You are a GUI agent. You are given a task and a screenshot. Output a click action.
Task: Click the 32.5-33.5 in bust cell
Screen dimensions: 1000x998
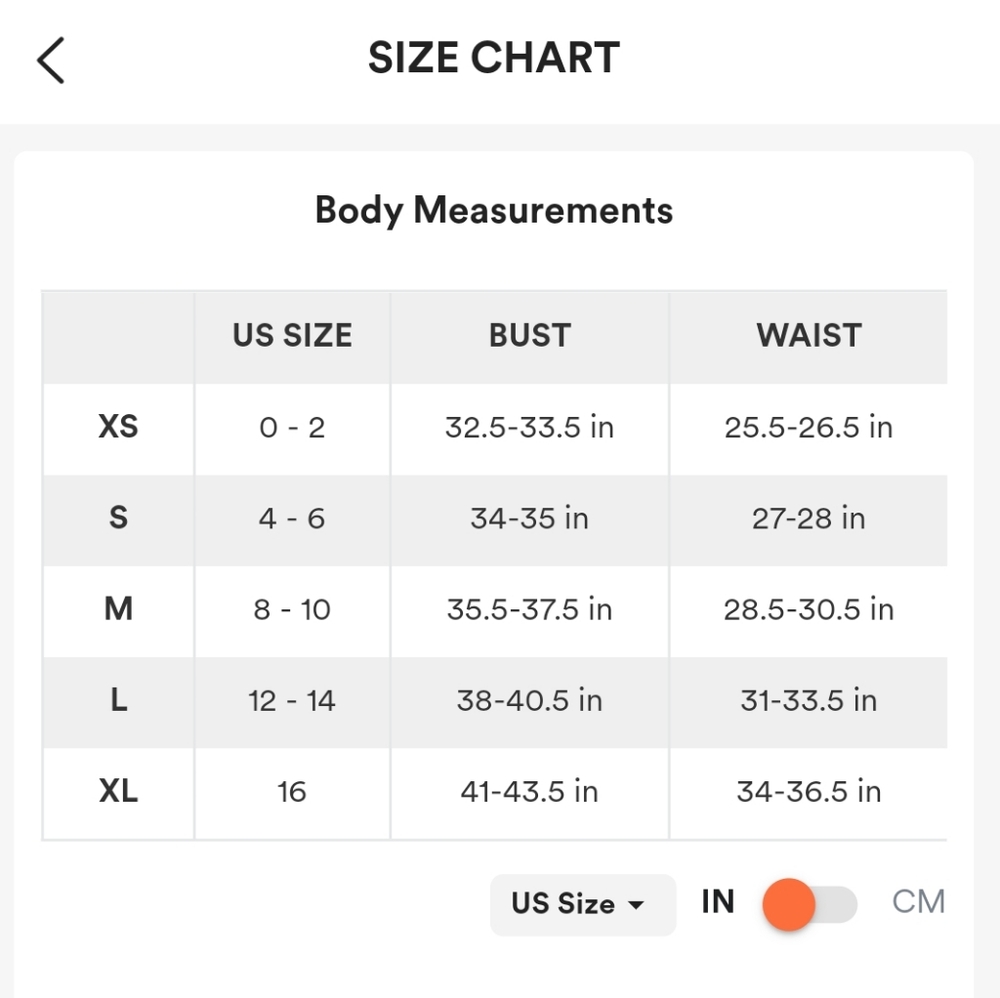[x=529, y=428]
